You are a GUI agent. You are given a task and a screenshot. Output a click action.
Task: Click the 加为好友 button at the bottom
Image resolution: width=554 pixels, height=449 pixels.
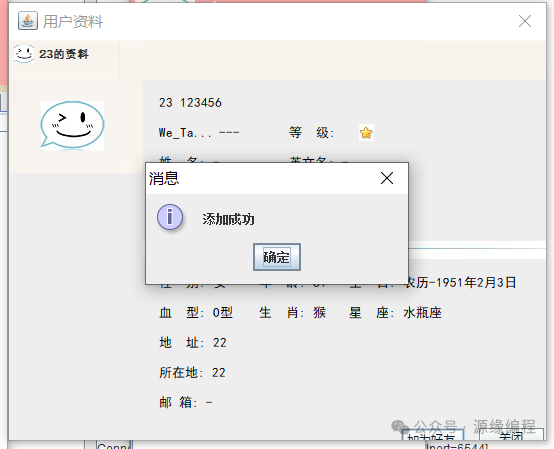(433, 436)
